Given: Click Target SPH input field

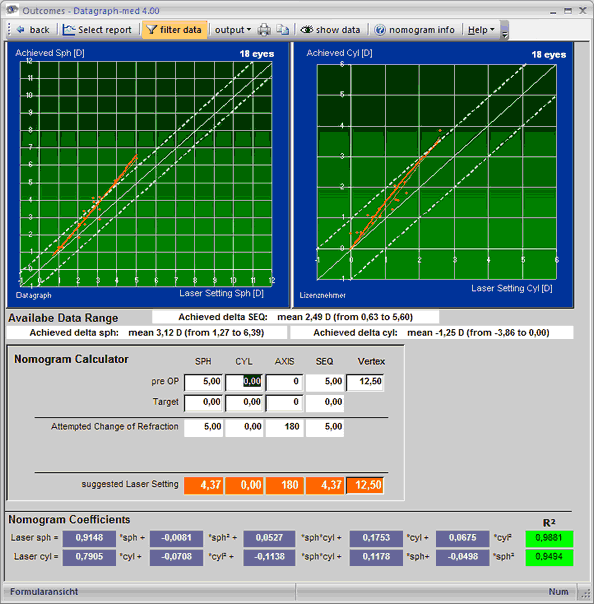Looking at the screenshot, I should 203,403.
